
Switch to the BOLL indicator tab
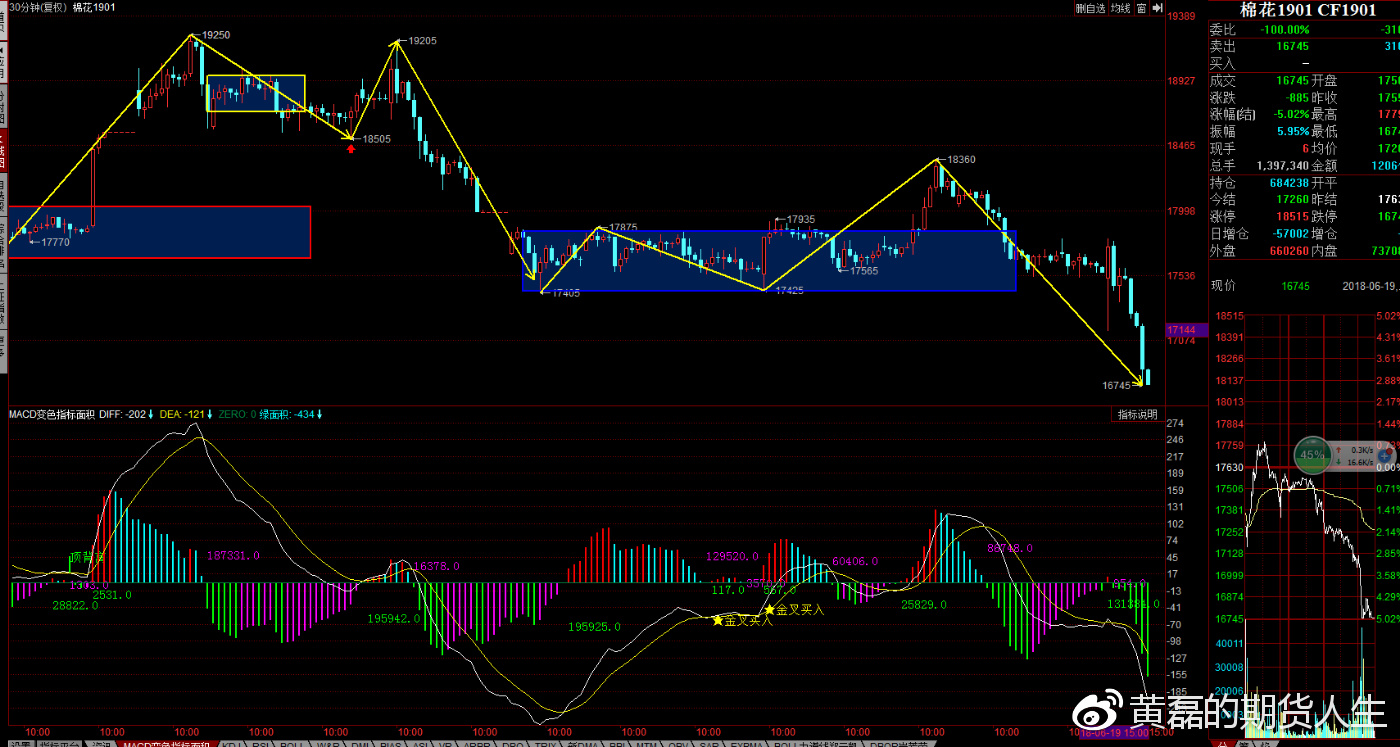[291, 742]
